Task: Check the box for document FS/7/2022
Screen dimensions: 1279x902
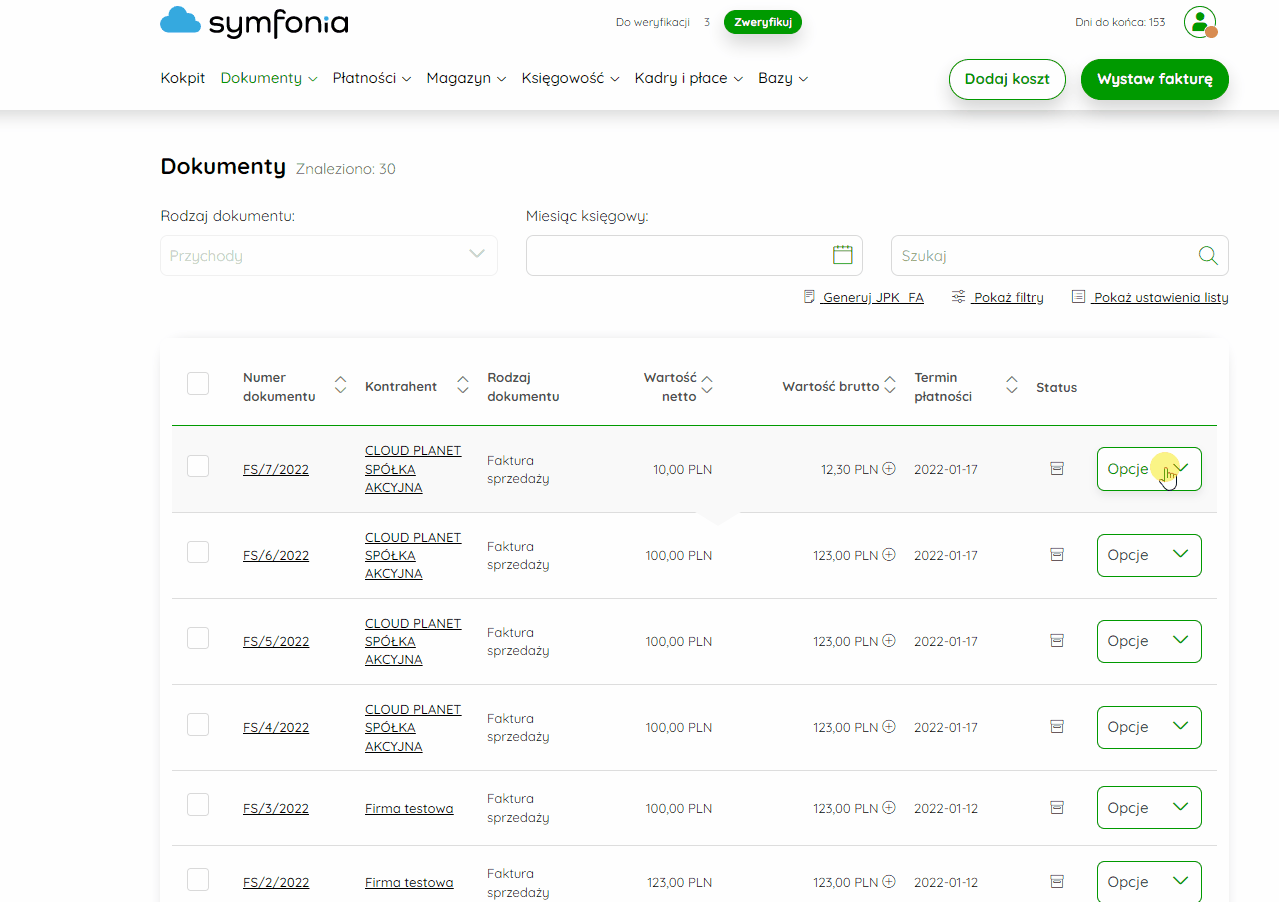Action: 198,466
